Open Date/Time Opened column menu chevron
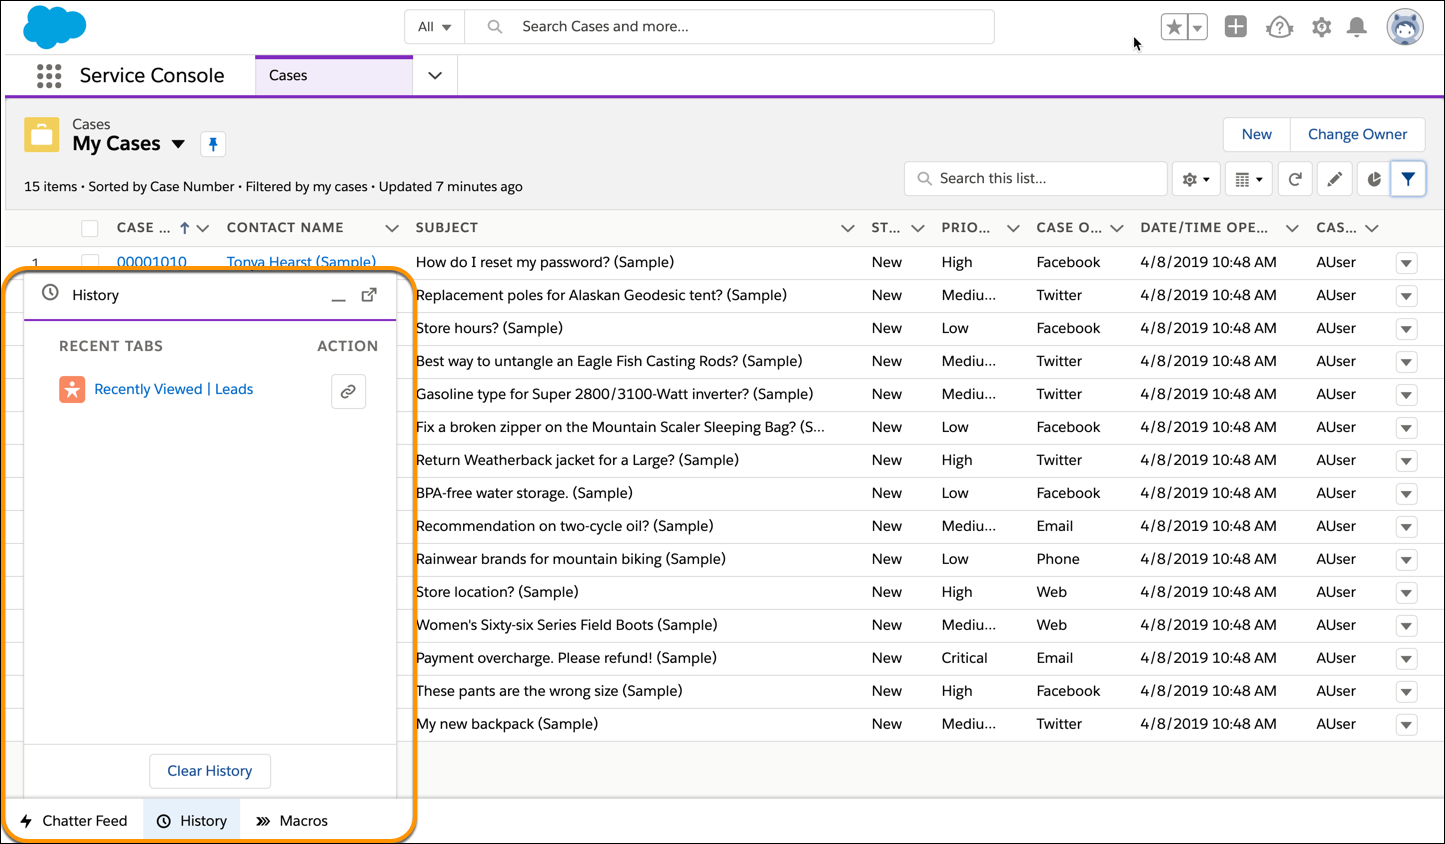This screenshot has height=844, width=1445. pyautogui.click(x=1292, y=229)
